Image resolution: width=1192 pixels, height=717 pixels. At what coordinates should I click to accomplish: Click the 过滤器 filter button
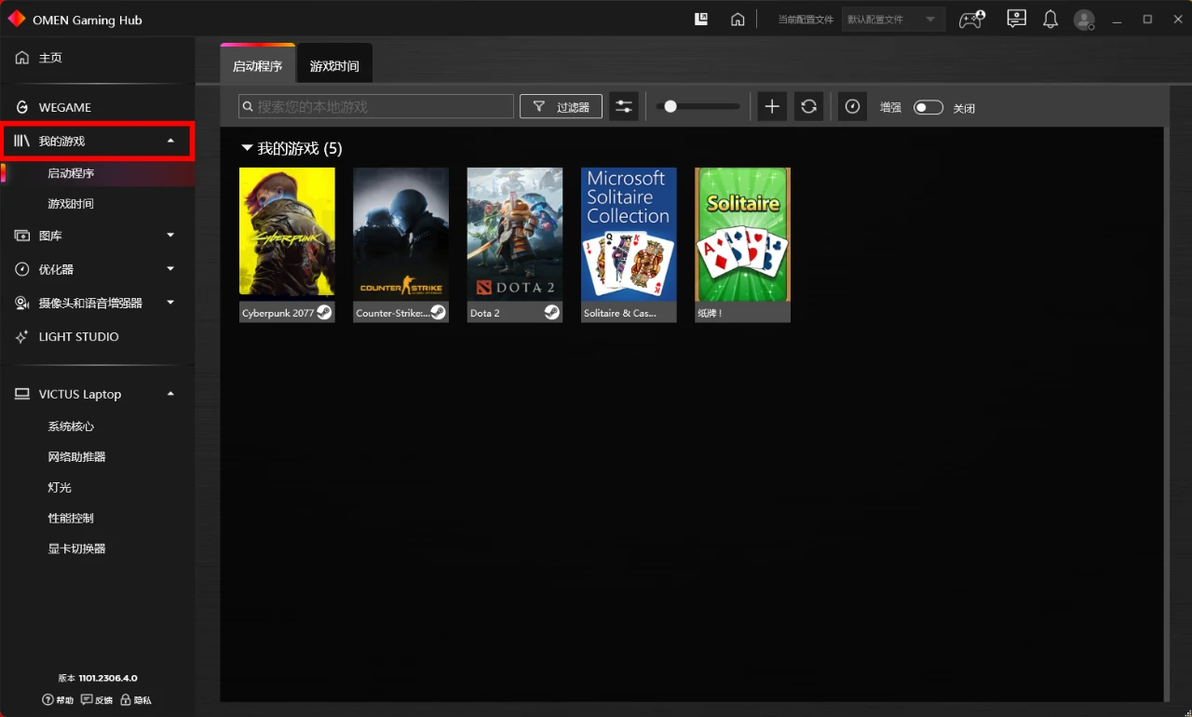pyautogui.click(x=560, y=107)
